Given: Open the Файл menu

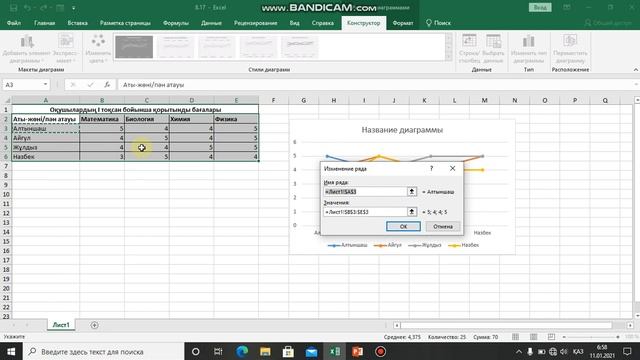Looking at the screenshot, I should coord(13,23).
